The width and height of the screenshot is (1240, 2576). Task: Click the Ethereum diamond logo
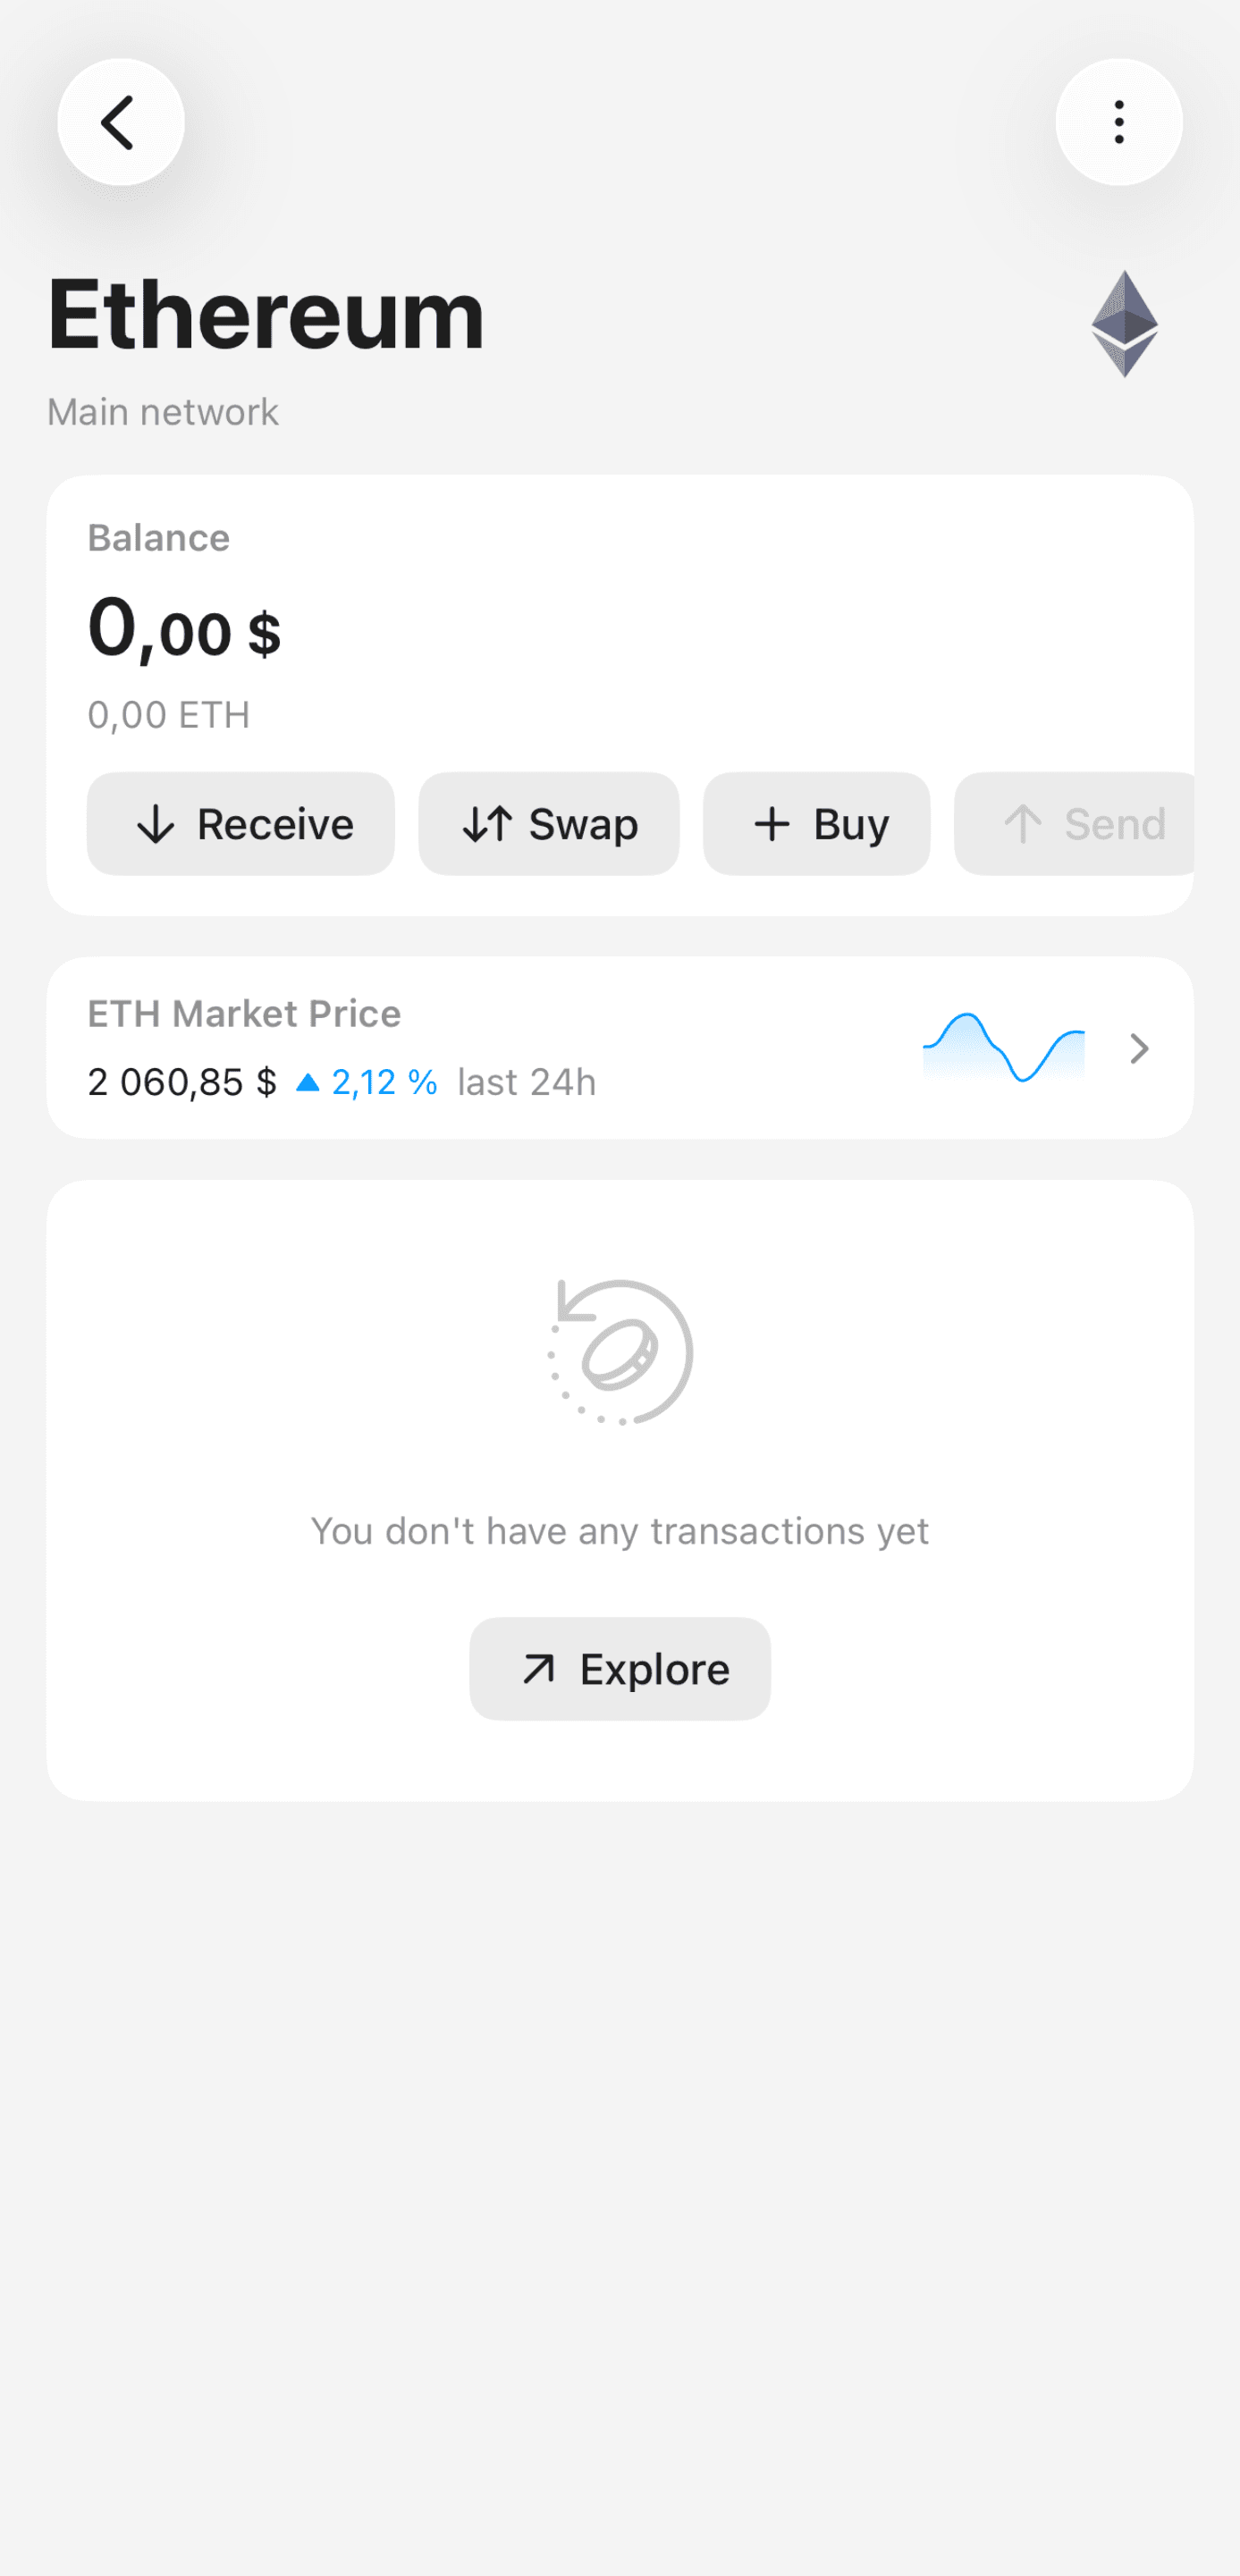point(1124,323)
